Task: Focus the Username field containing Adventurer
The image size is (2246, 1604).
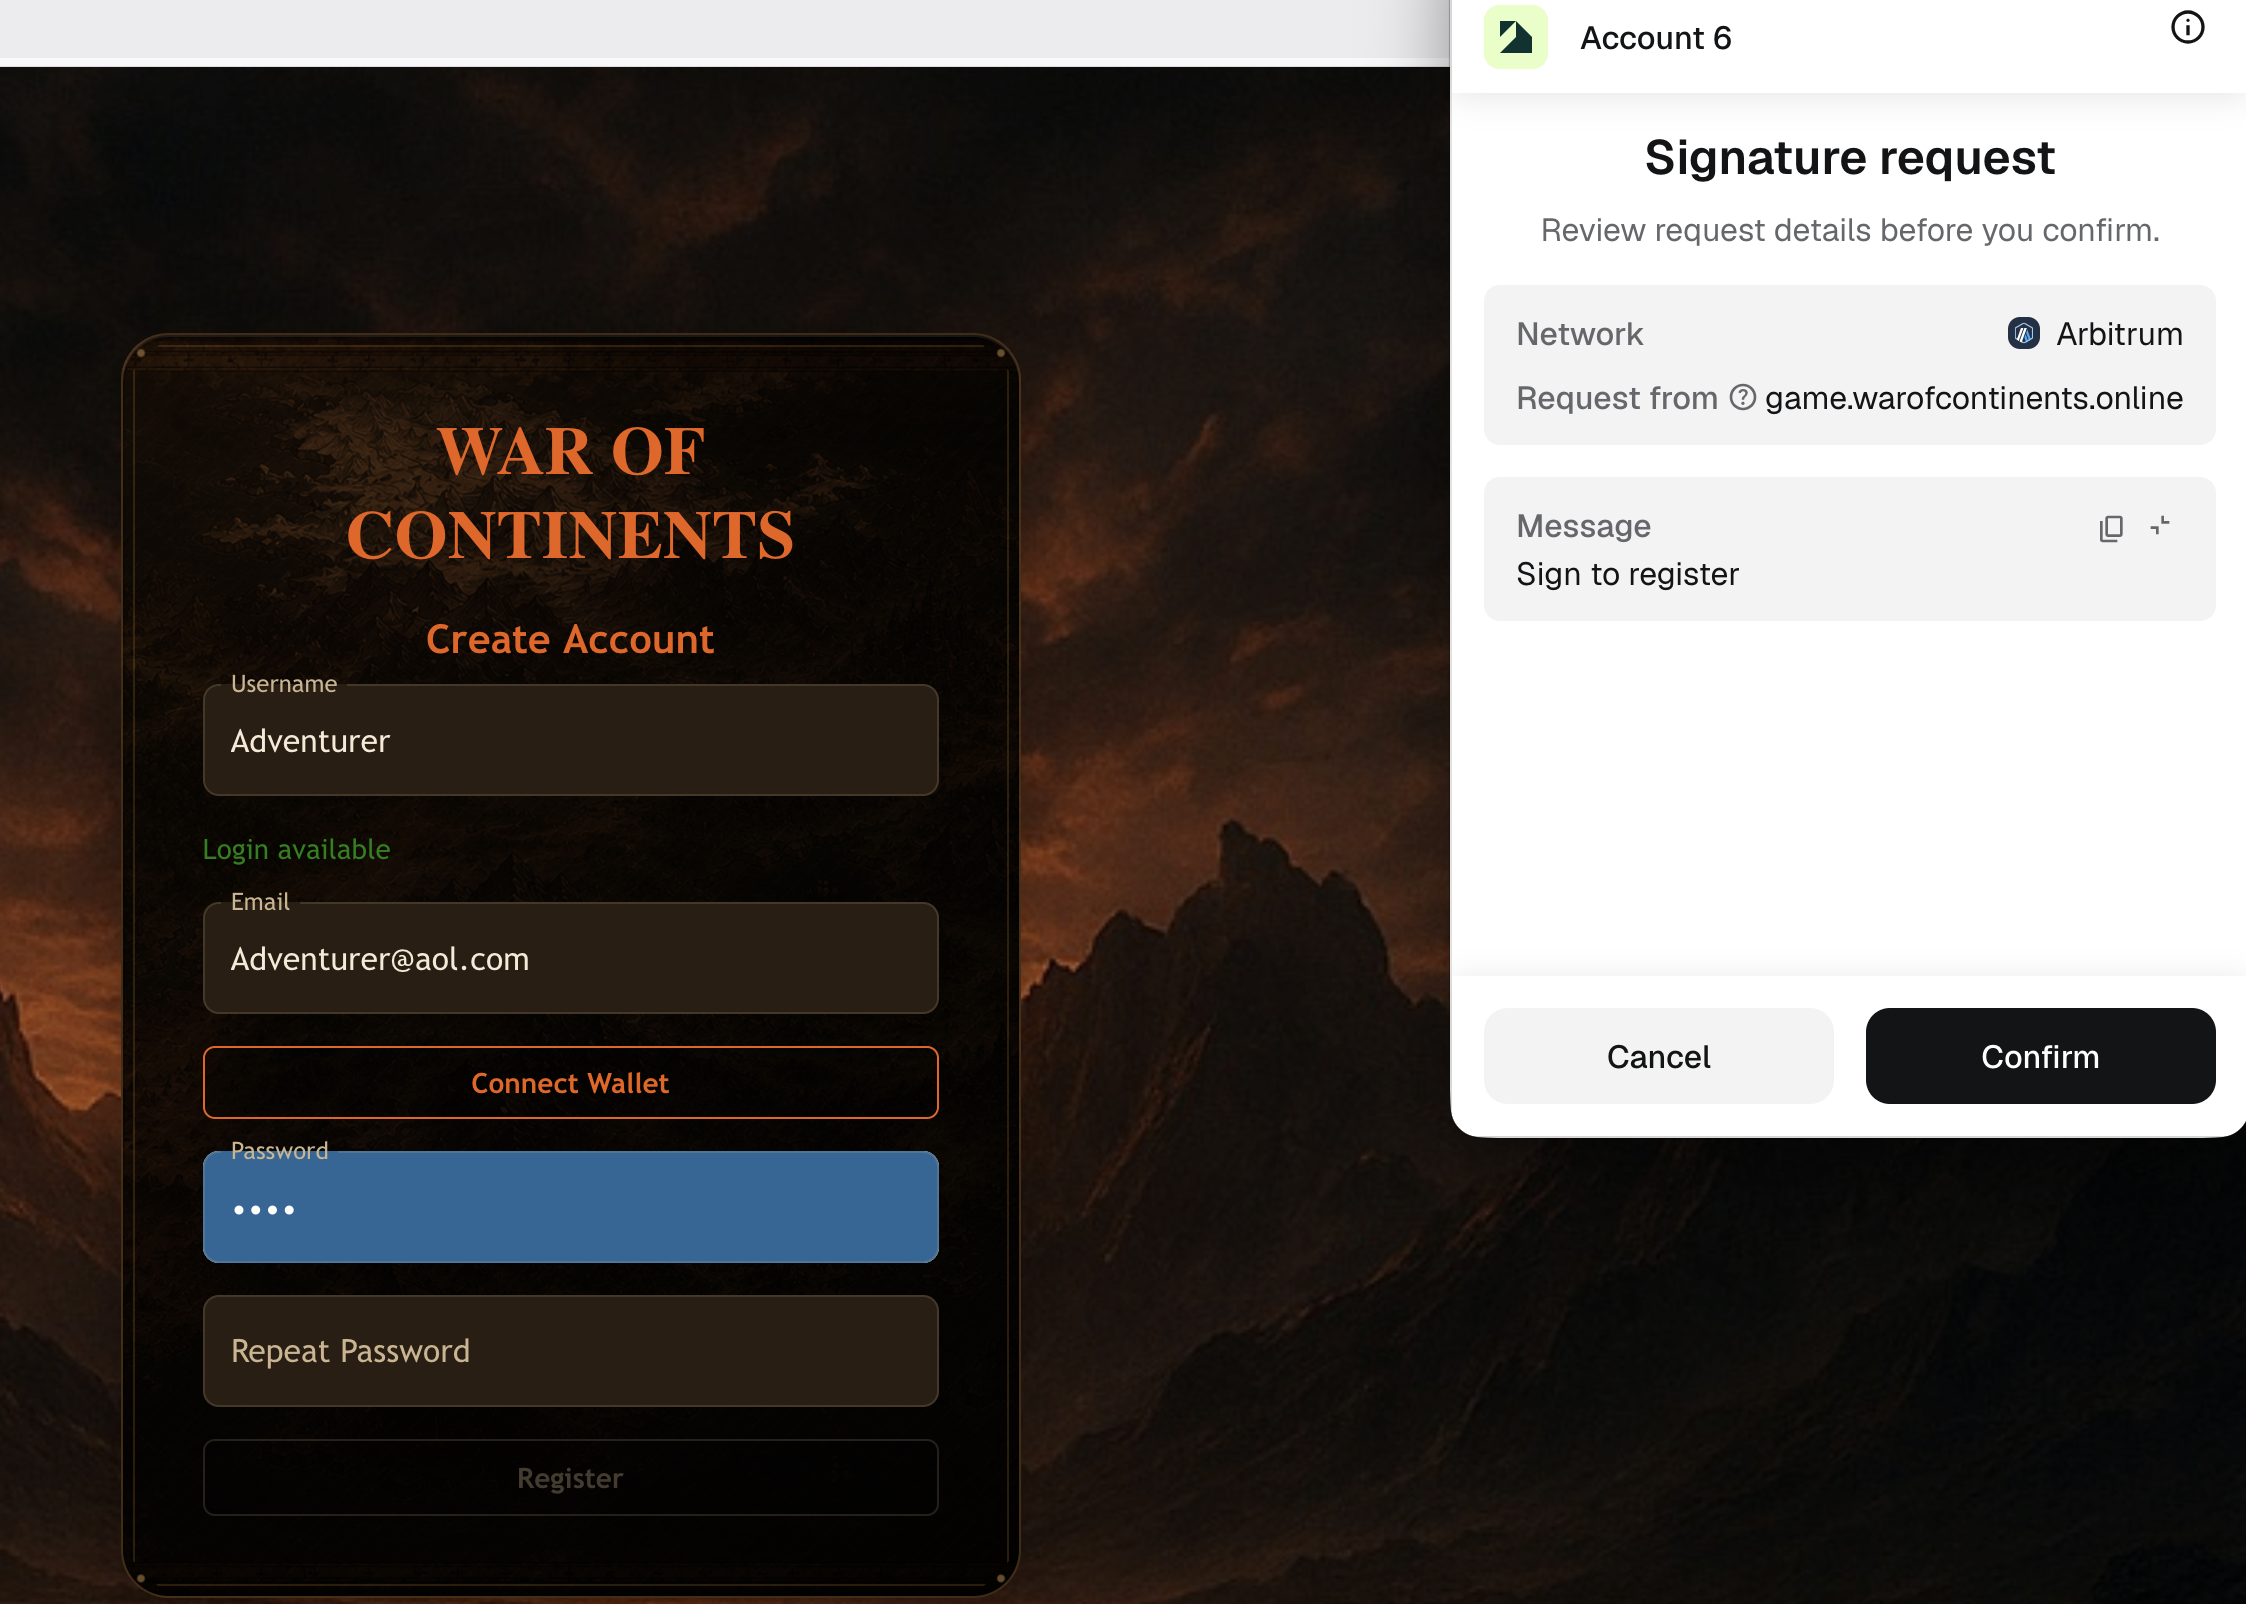Action: click(x=570, y=740)
